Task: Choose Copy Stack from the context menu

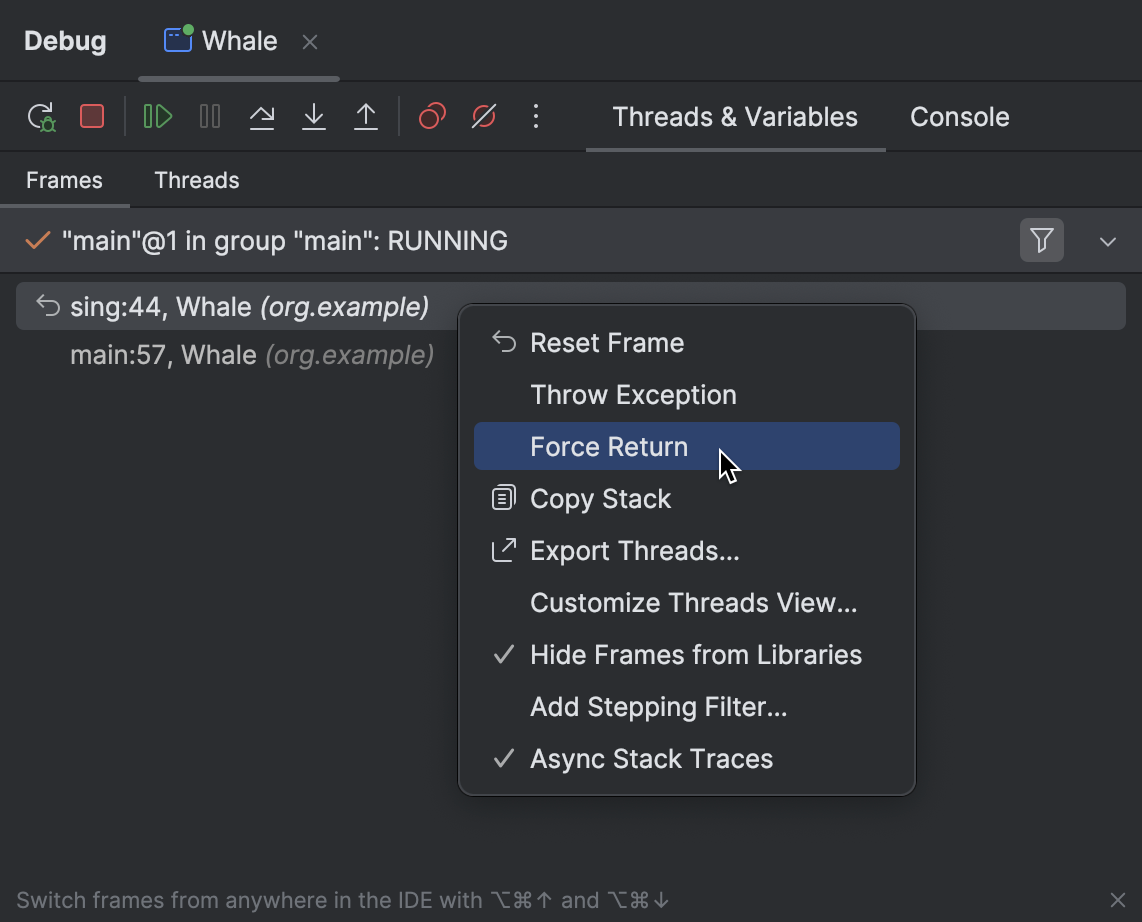Action: 601,498
